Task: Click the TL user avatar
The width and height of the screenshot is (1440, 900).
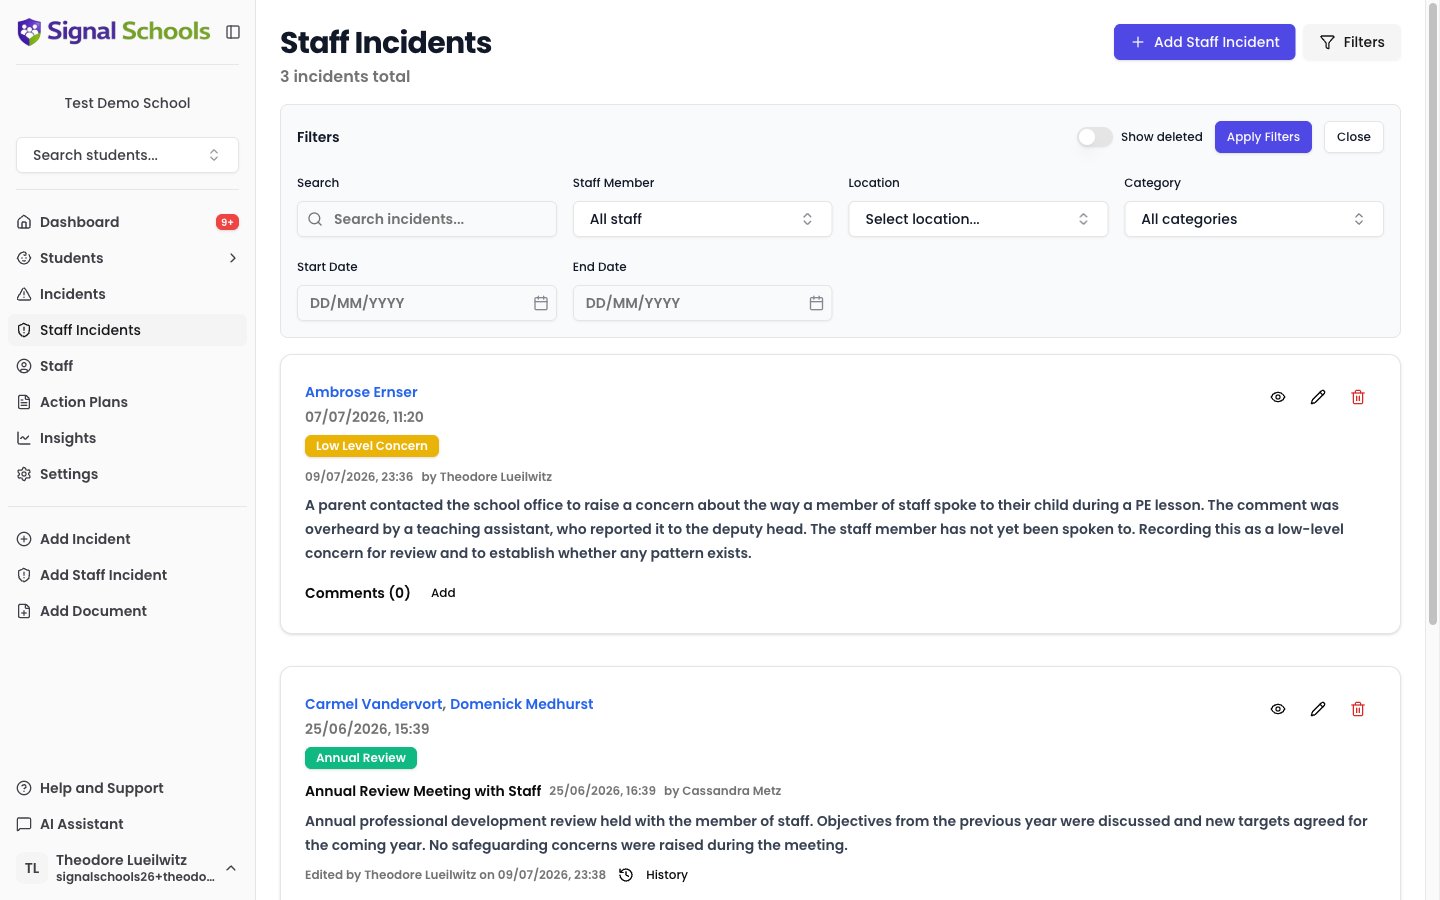Action: (x=32, y=868)
